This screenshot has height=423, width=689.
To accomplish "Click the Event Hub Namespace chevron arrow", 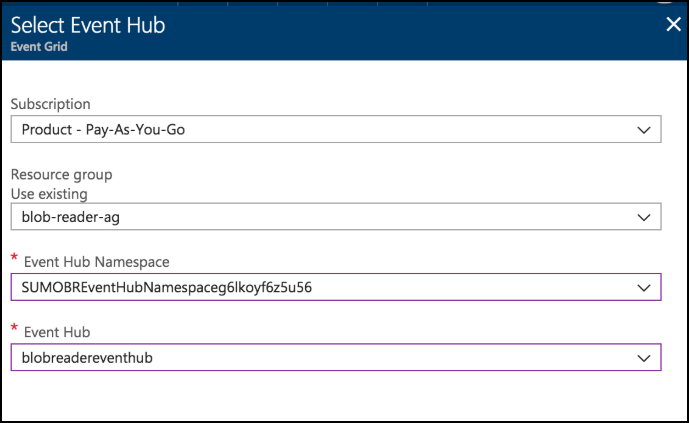I will 642,288.
